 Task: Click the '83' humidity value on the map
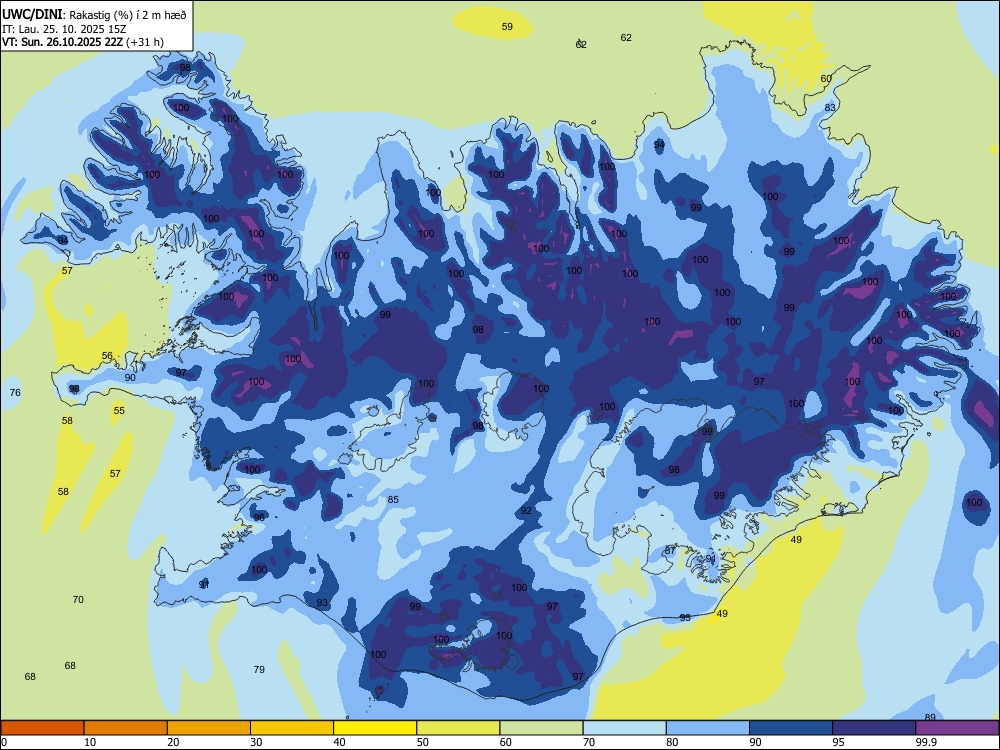[x=830, y=107]
